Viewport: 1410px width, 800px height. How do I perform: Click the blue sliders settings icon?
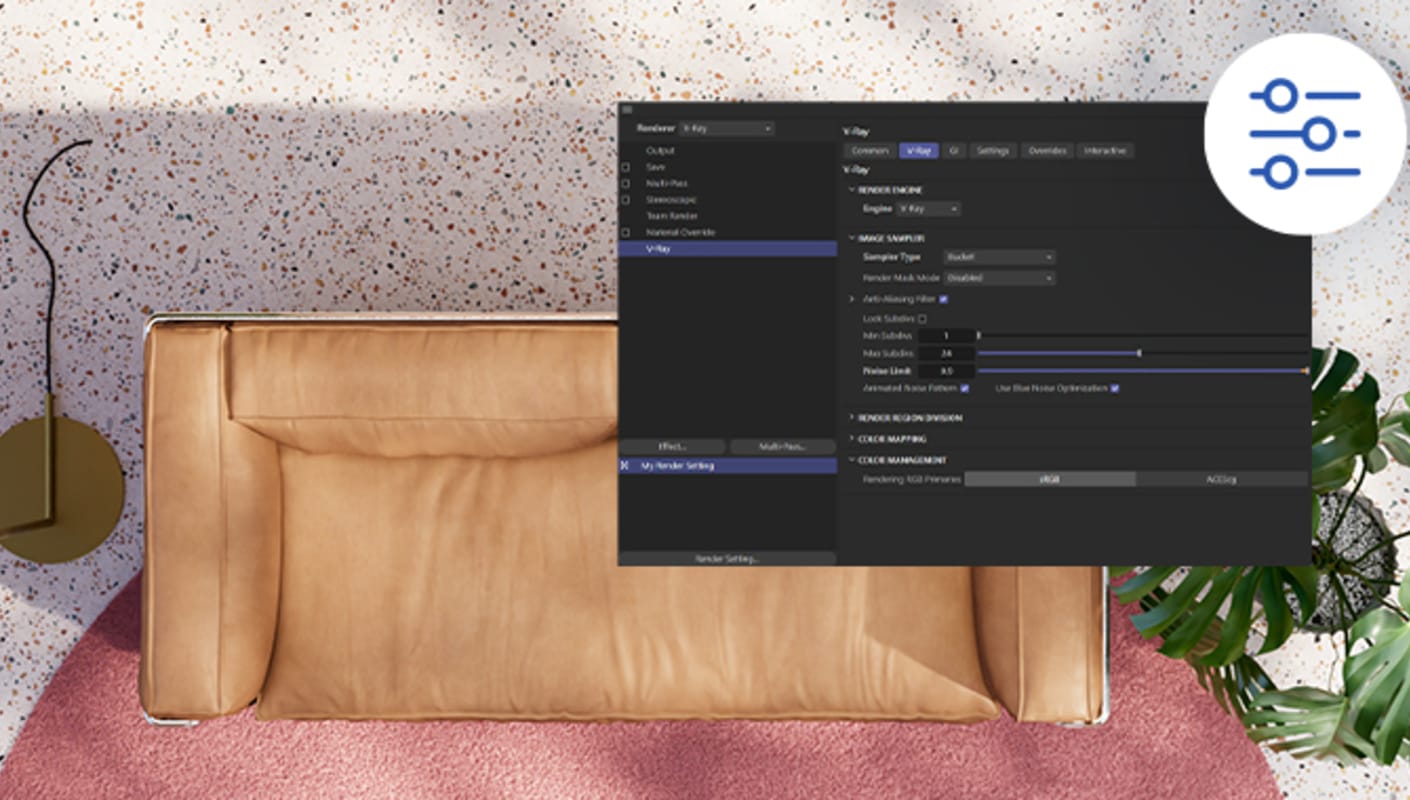pos(1304,134)
